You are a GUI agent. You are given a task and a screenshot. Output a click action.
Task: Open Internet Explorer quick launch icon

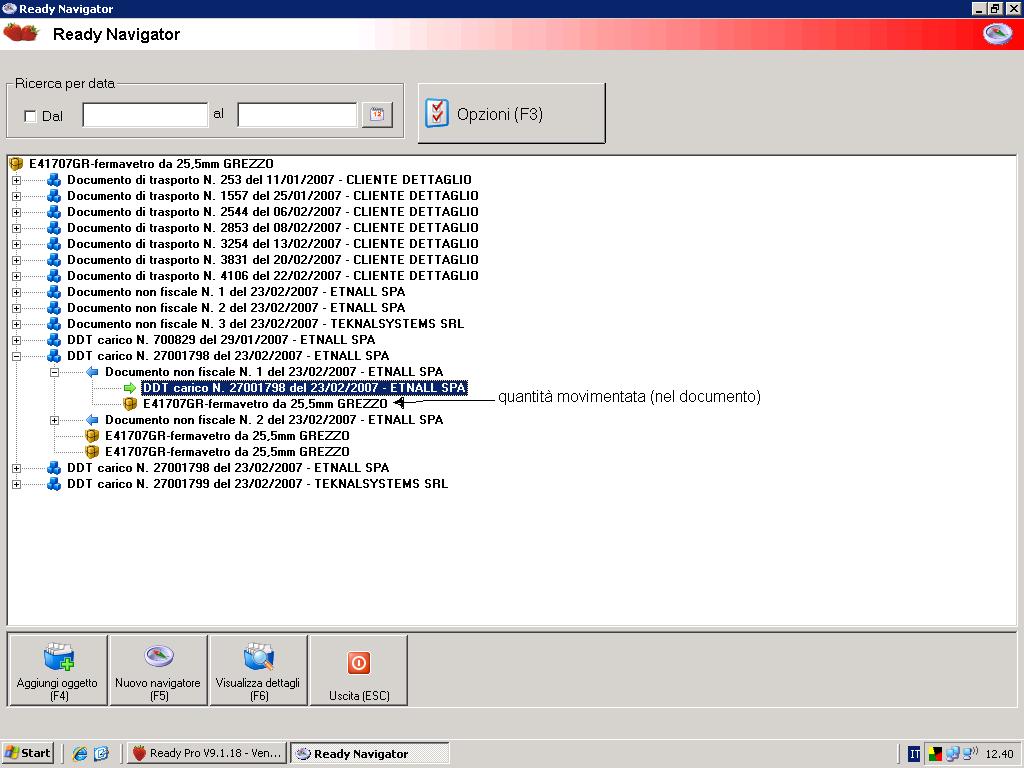coord(80,754)
